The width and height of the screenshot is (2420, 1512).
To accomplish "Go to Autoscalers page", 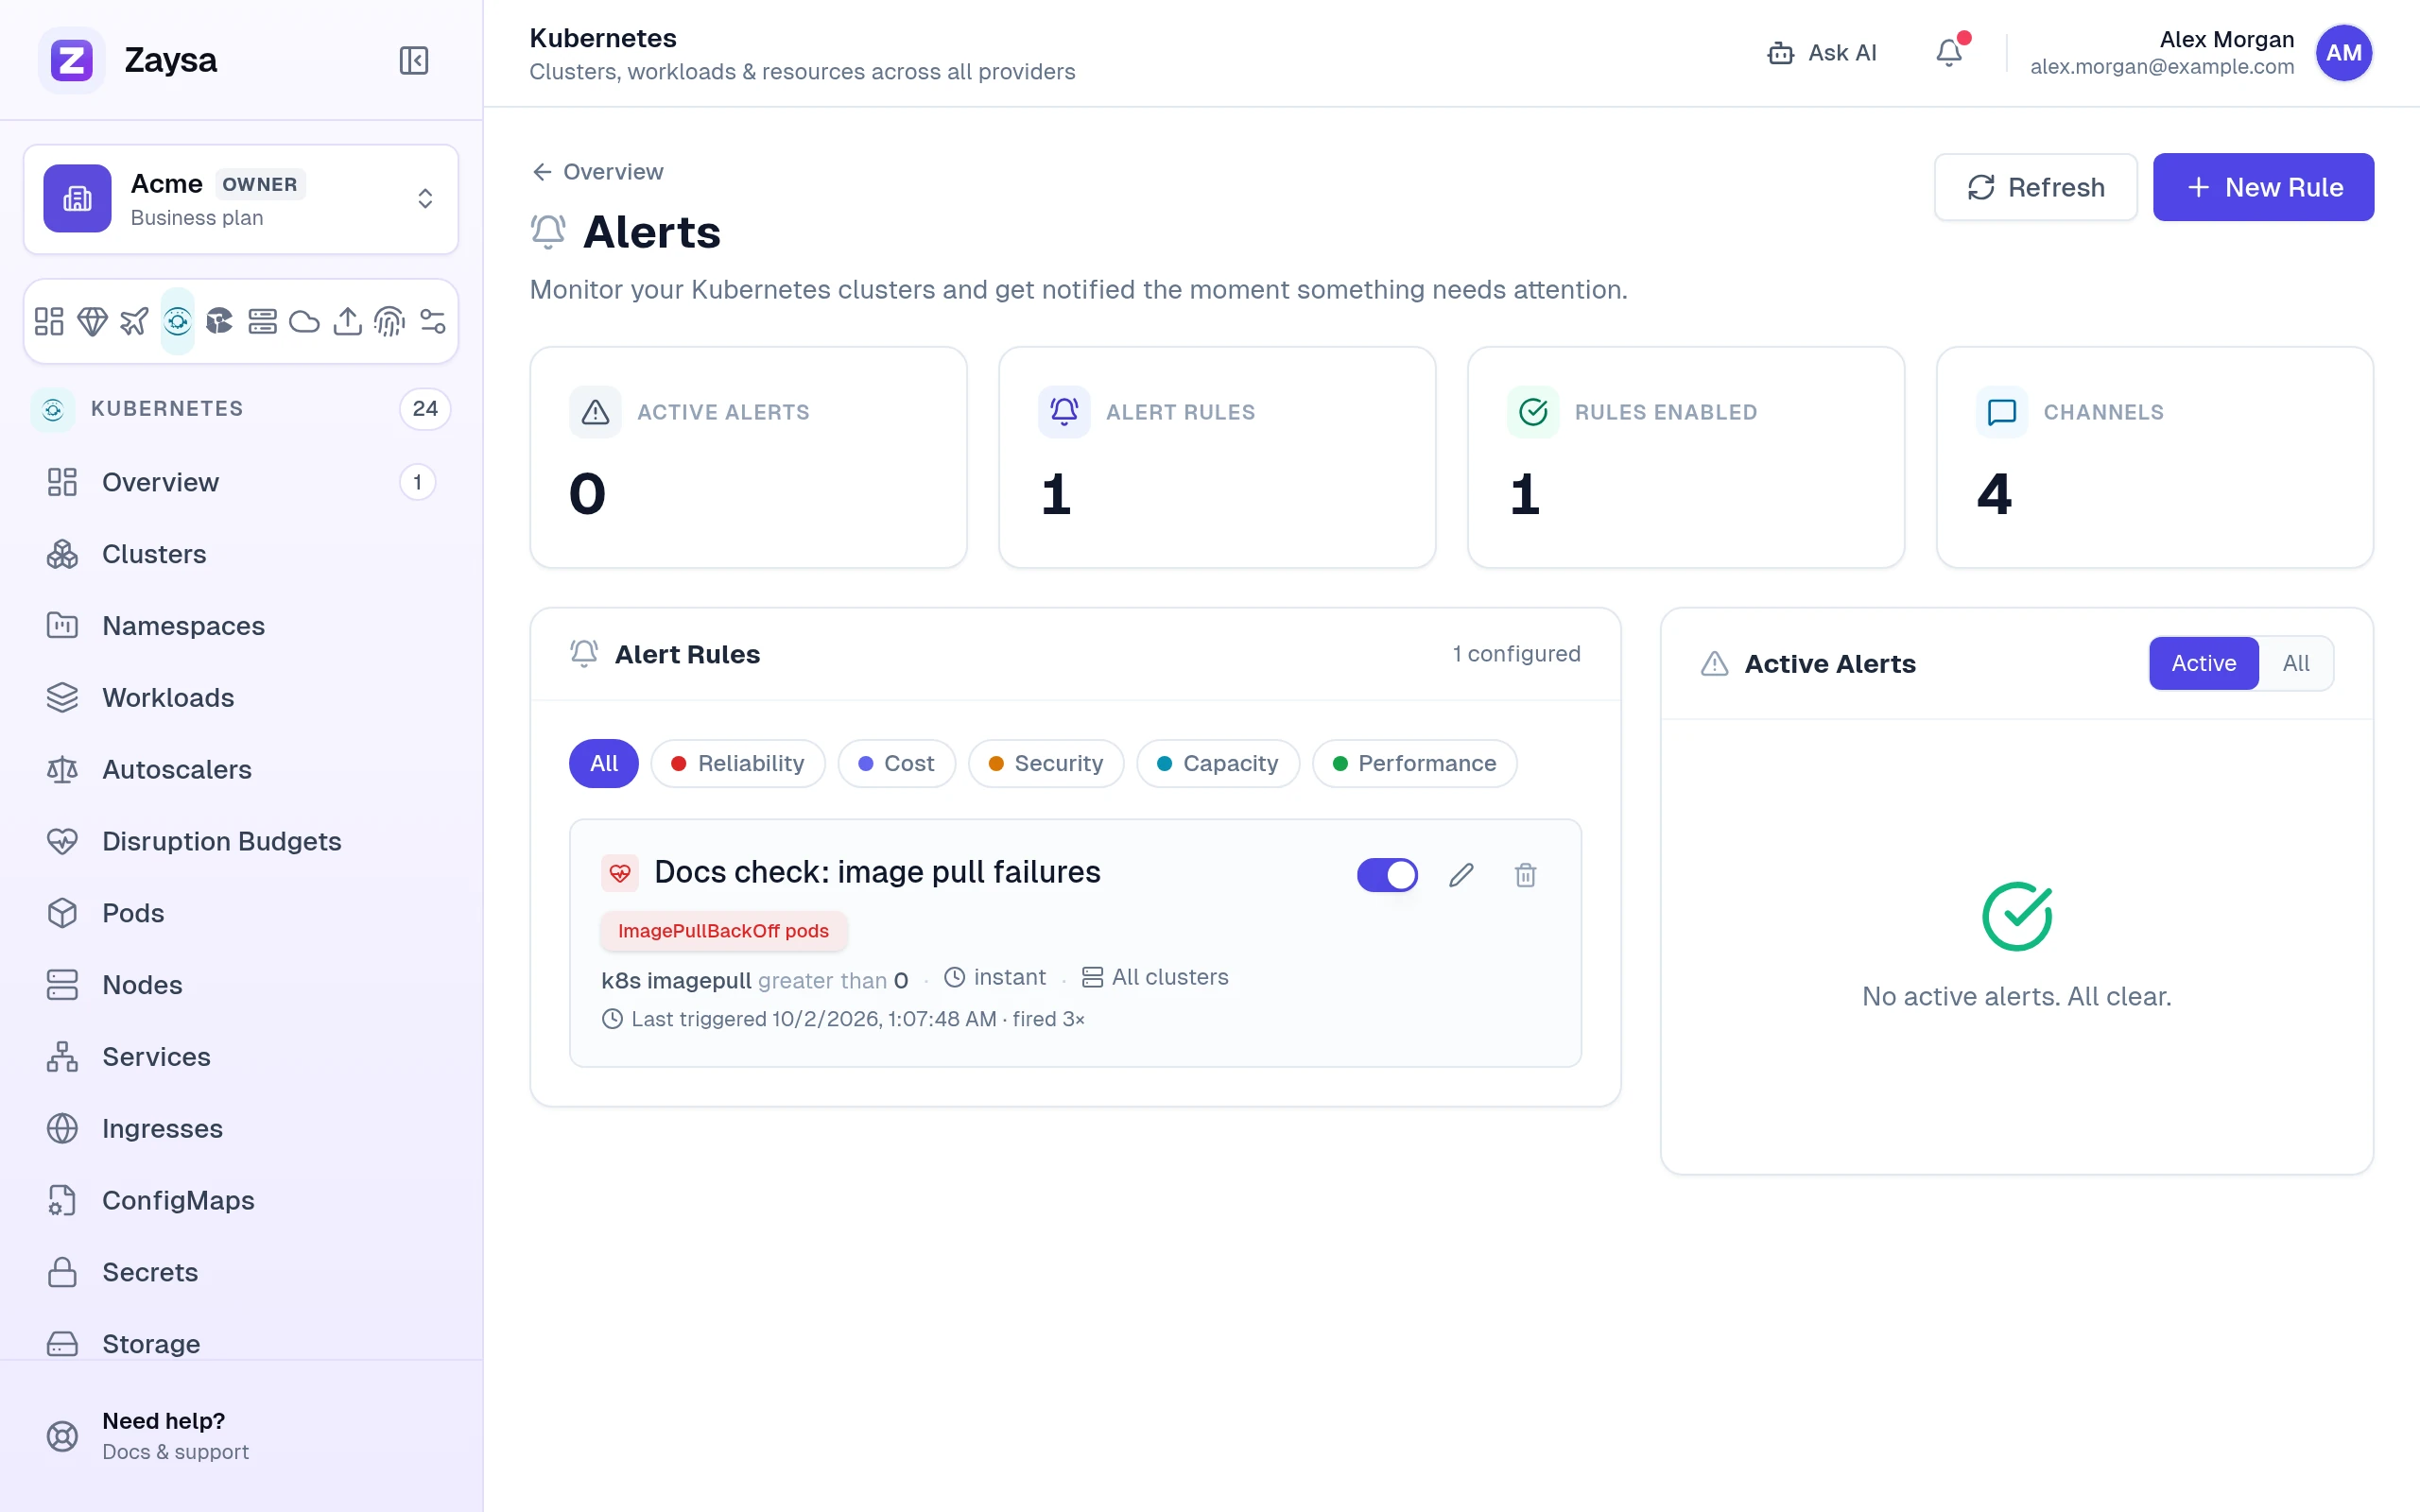I will 241,770.
